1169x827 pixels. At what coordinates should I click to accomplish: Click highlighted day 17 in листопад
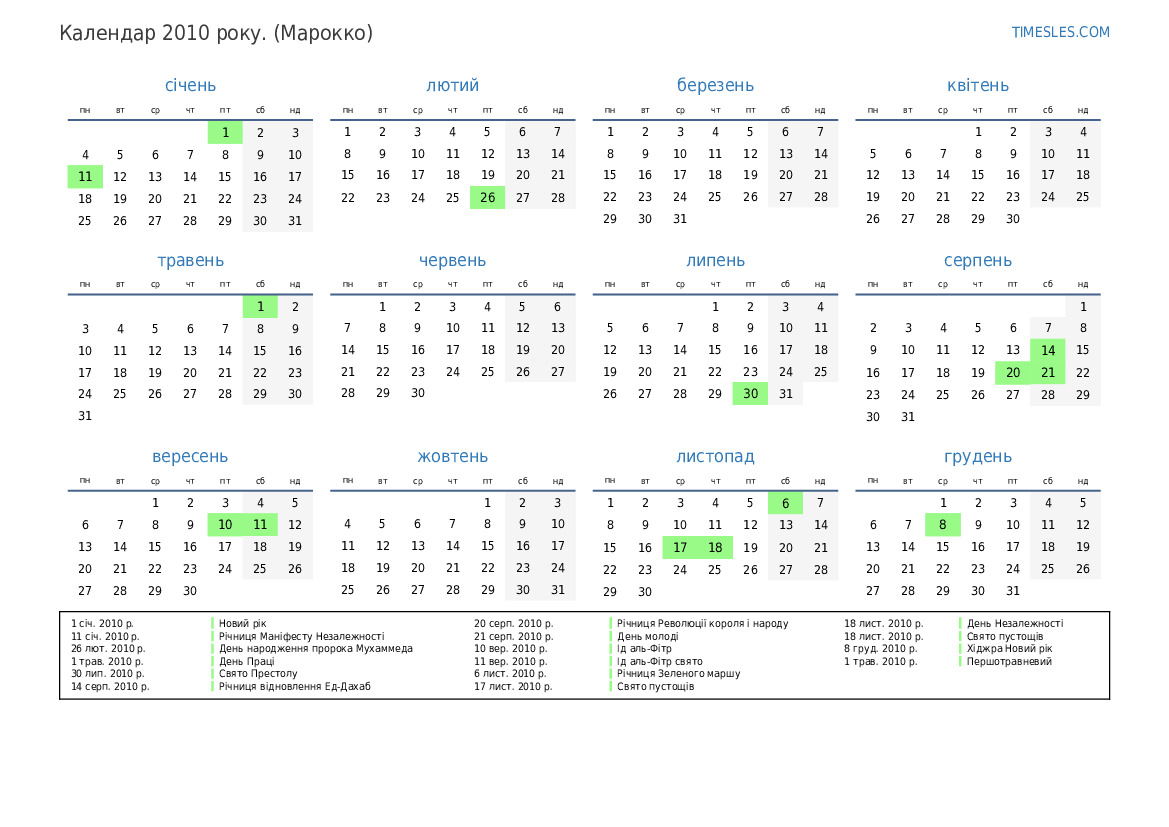click(x=680, y=547)
